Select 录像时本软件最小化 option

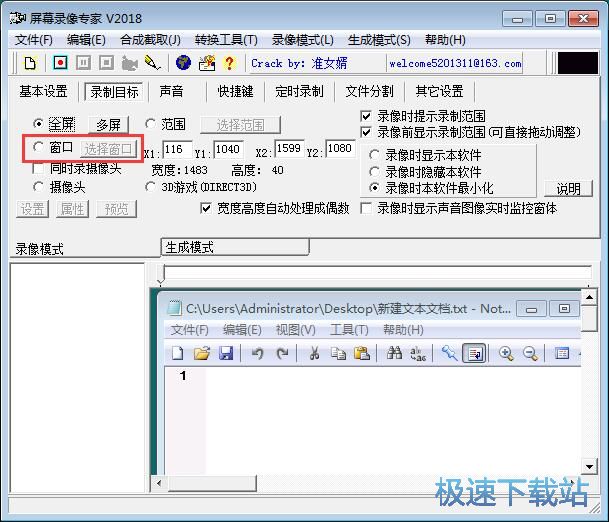pos(374,188)
